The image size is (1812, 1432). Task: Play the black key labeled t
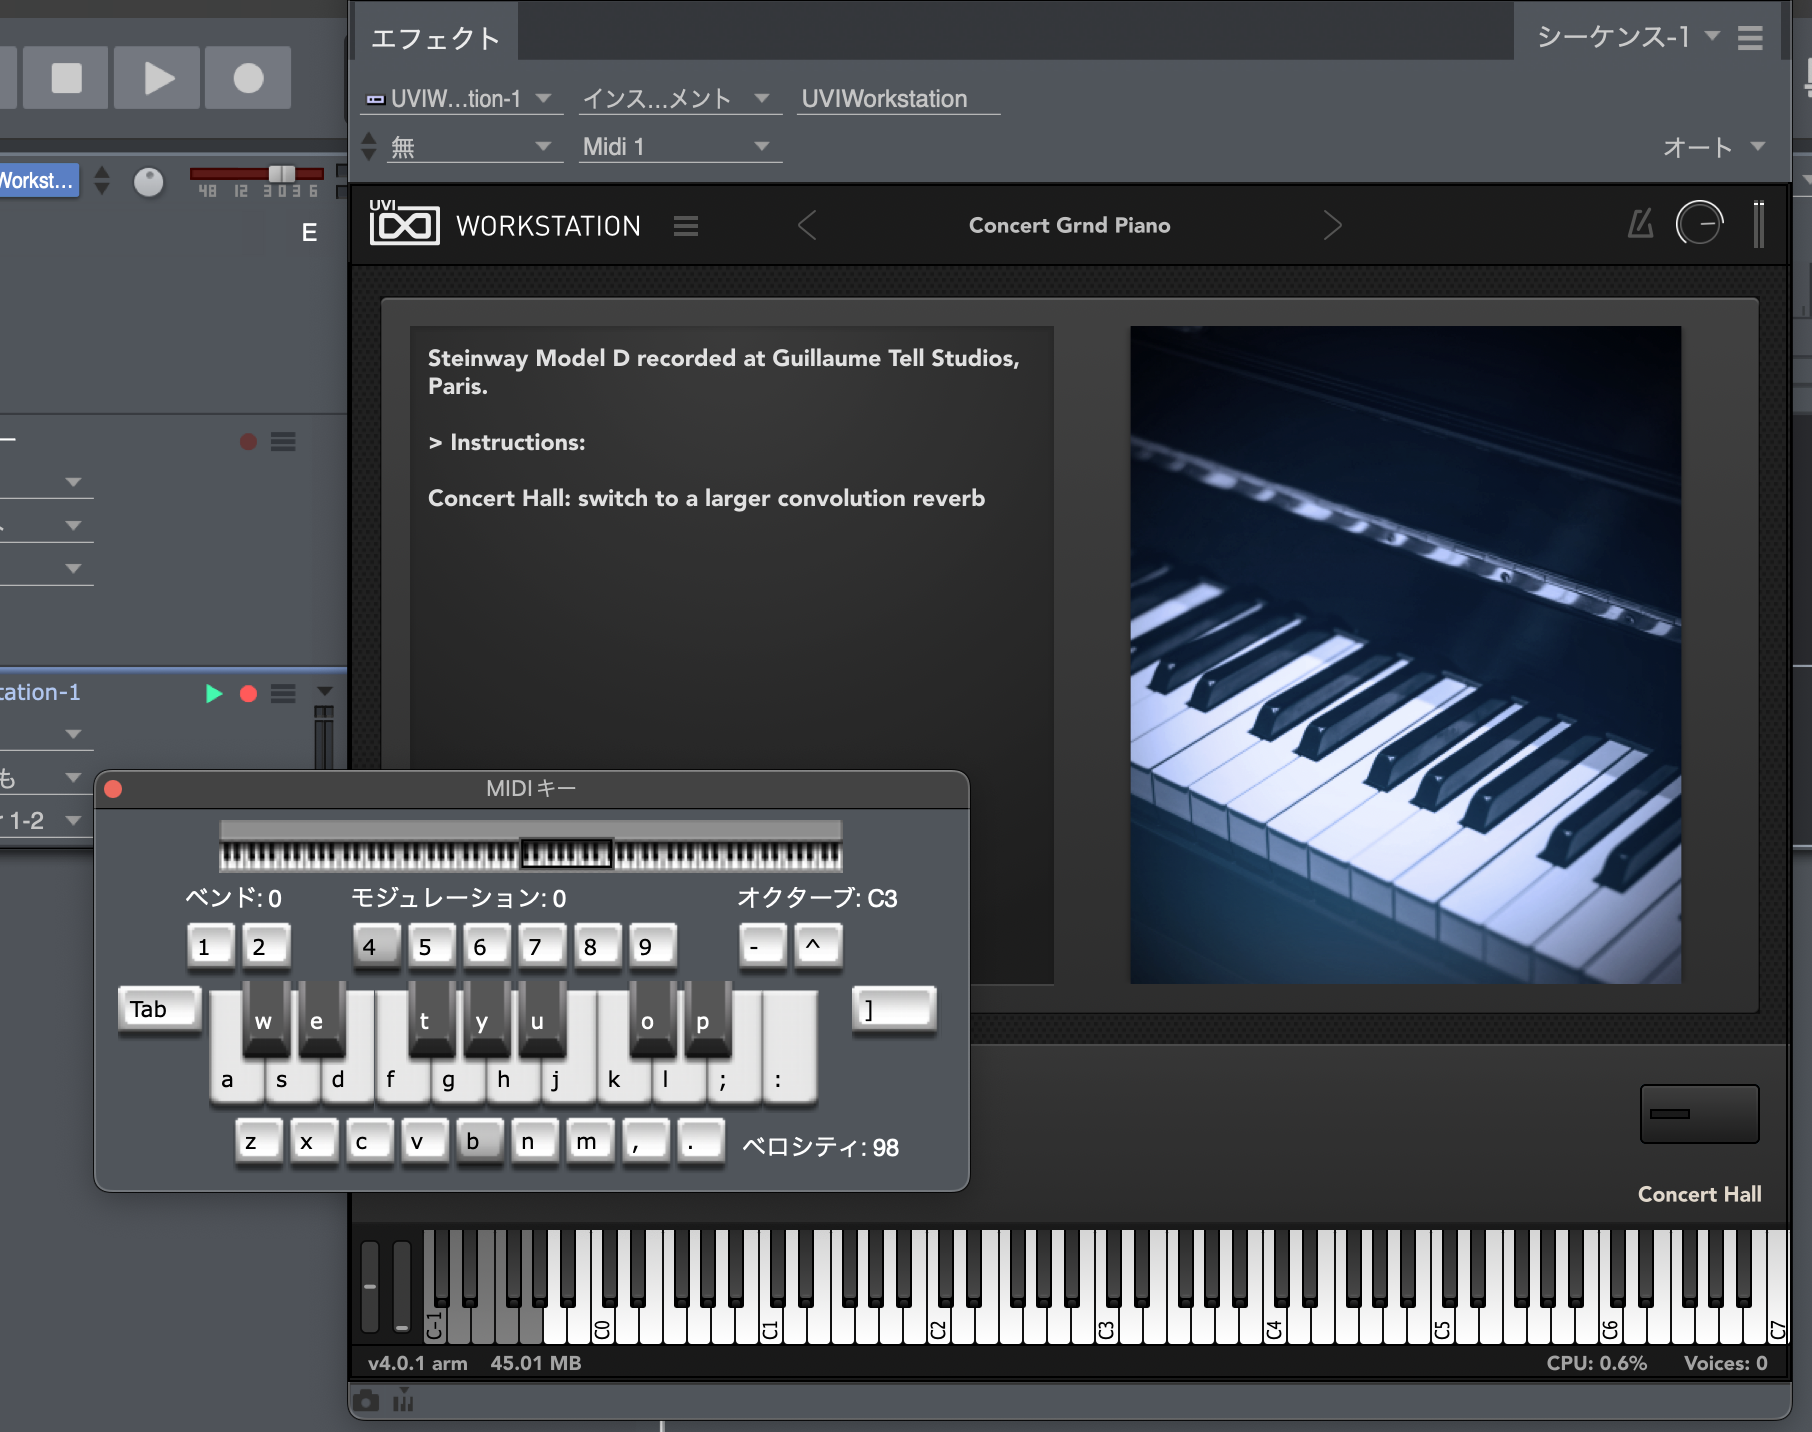[432, 1021]
